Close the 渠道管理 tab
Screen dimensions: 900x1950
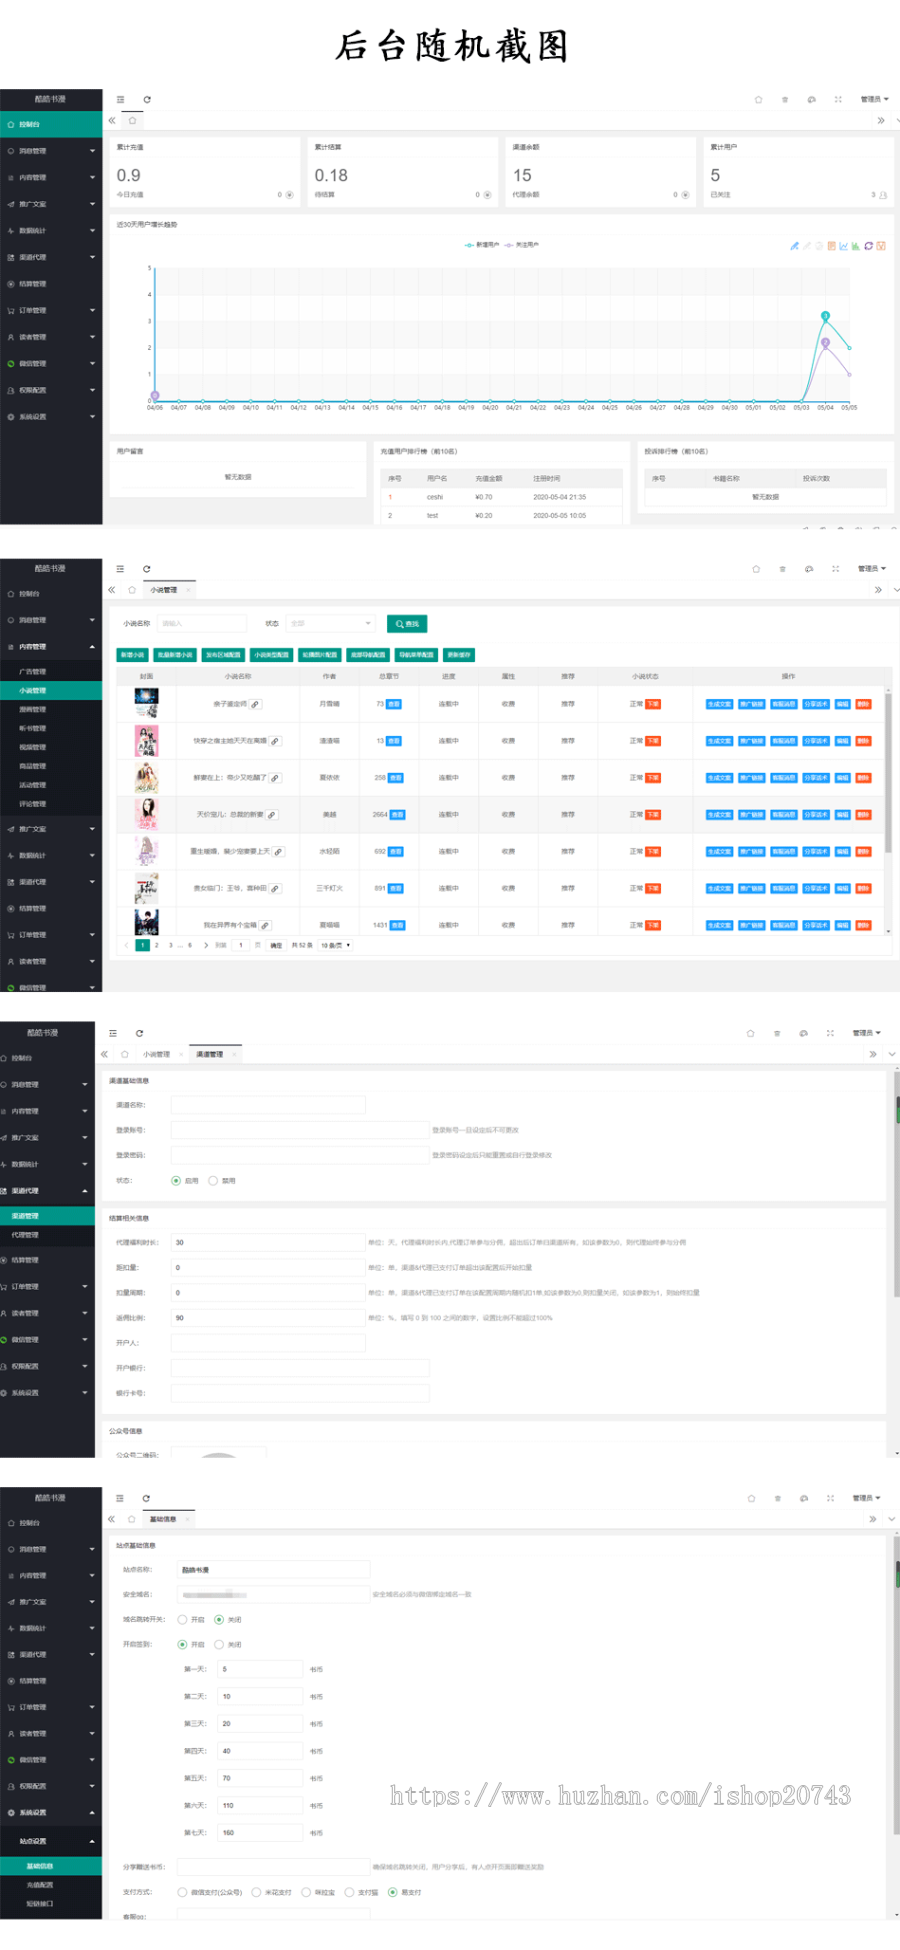[235, 1054]
